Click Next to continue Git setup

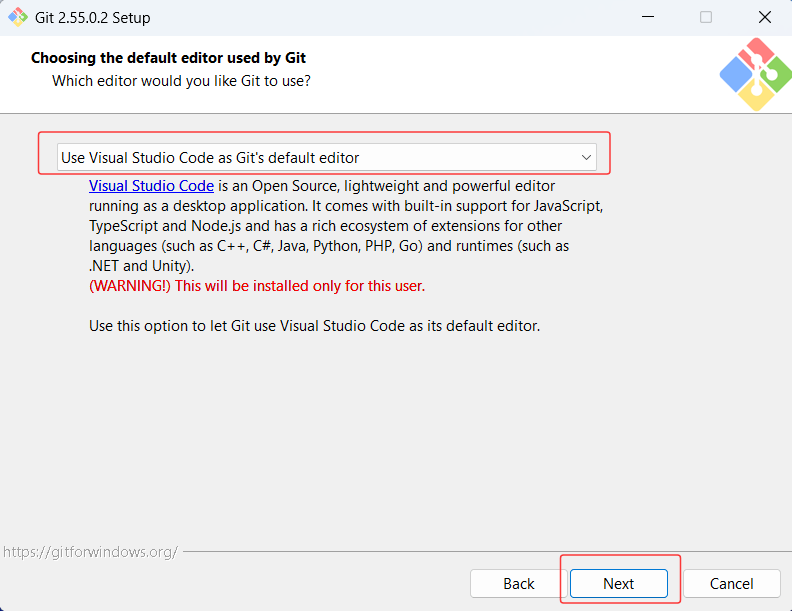[x=619, y=584]
